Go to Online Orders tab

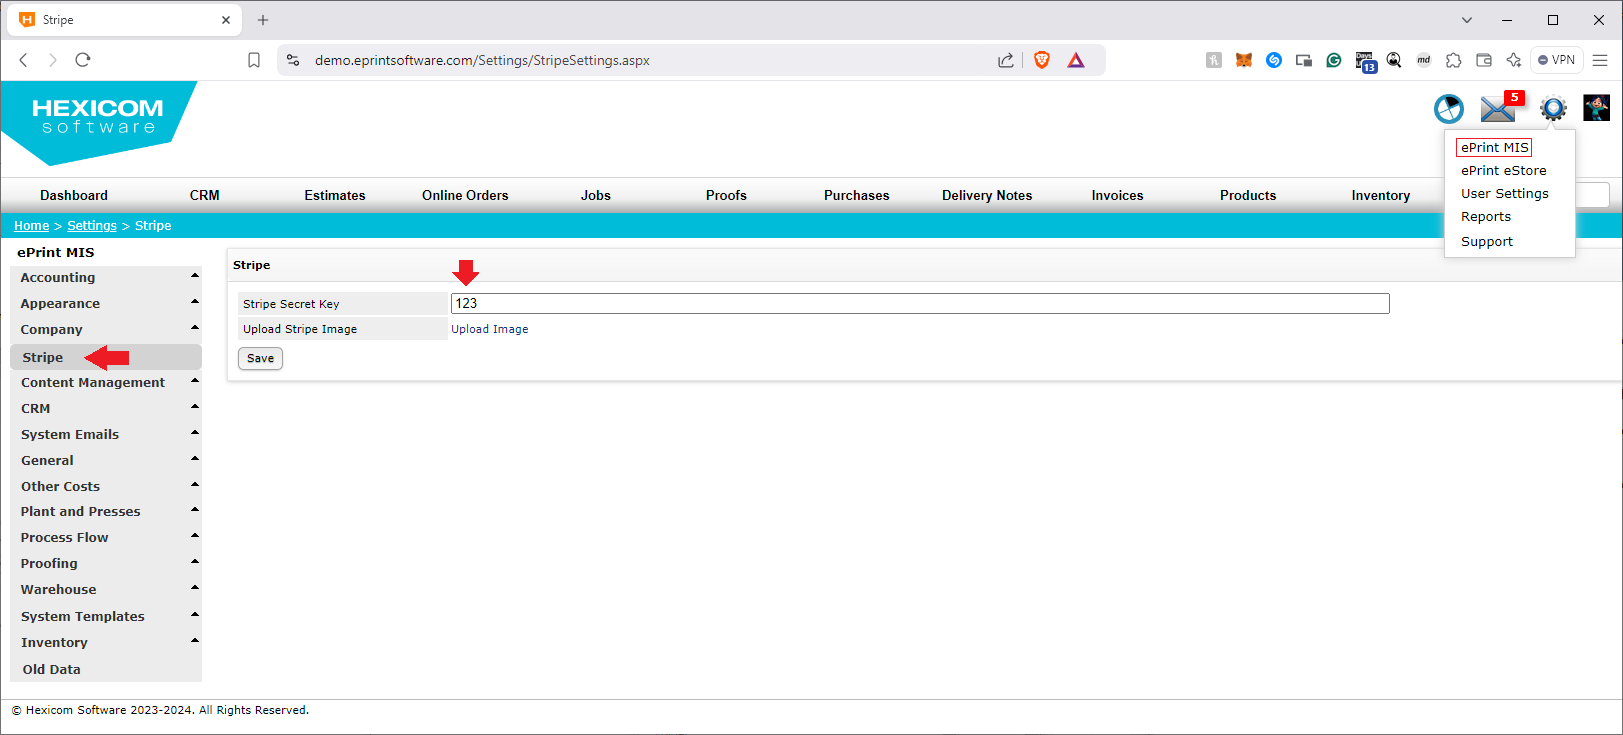(x=465, y=195)
